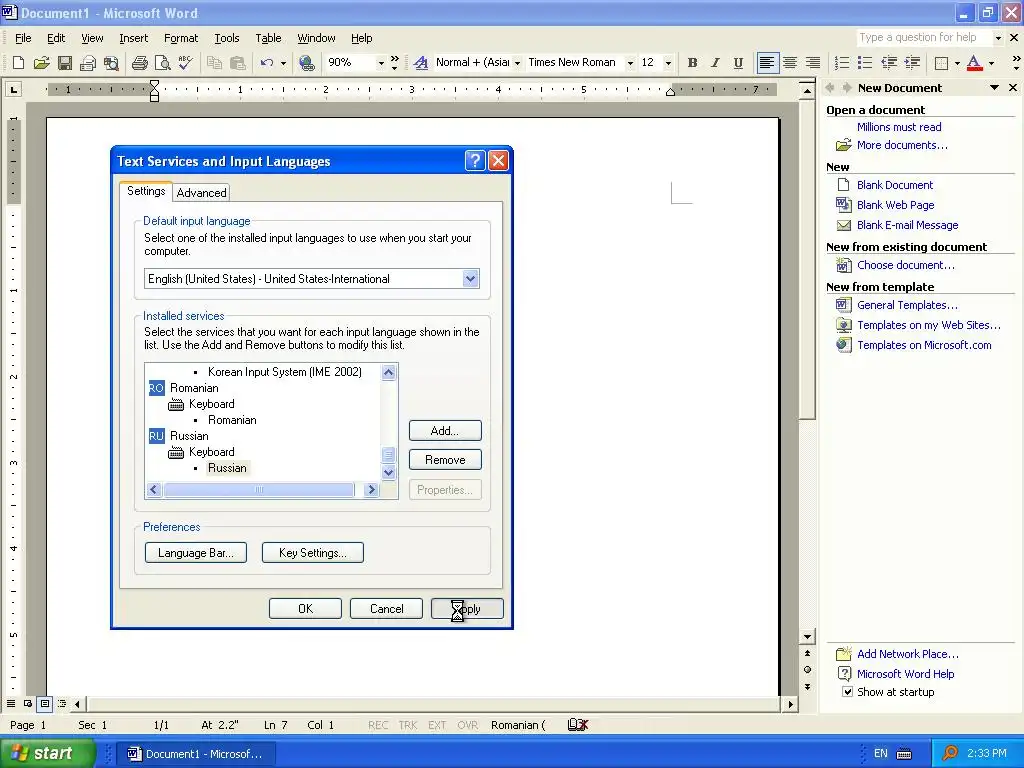Set align right paragraph alignment

(x=813, y=63)
